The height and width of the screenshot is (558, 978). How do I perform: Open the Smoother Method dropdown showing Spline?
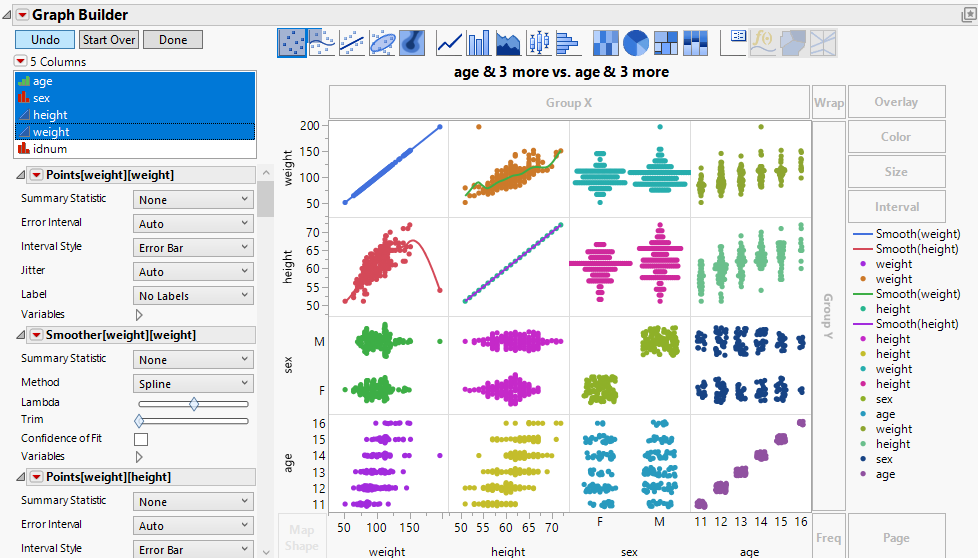194,384
